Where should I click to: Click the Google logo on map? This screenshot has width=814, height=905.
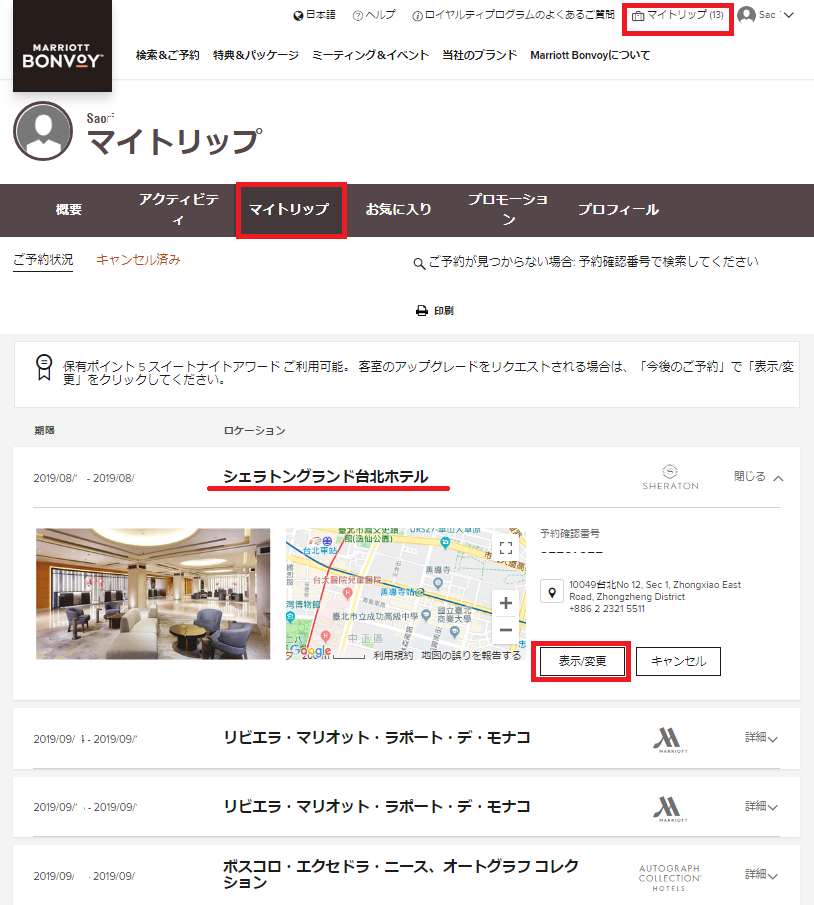(310, 651)
